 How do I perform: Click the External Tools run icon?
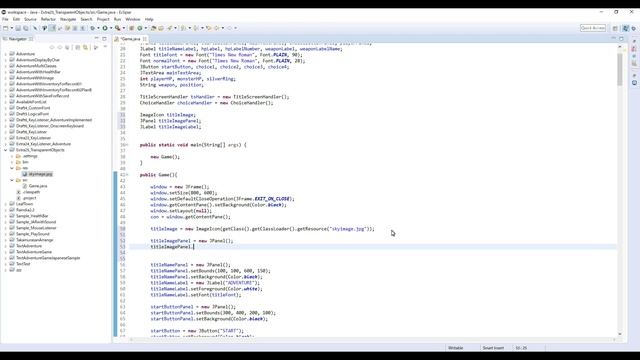click(x=118, y=28)
